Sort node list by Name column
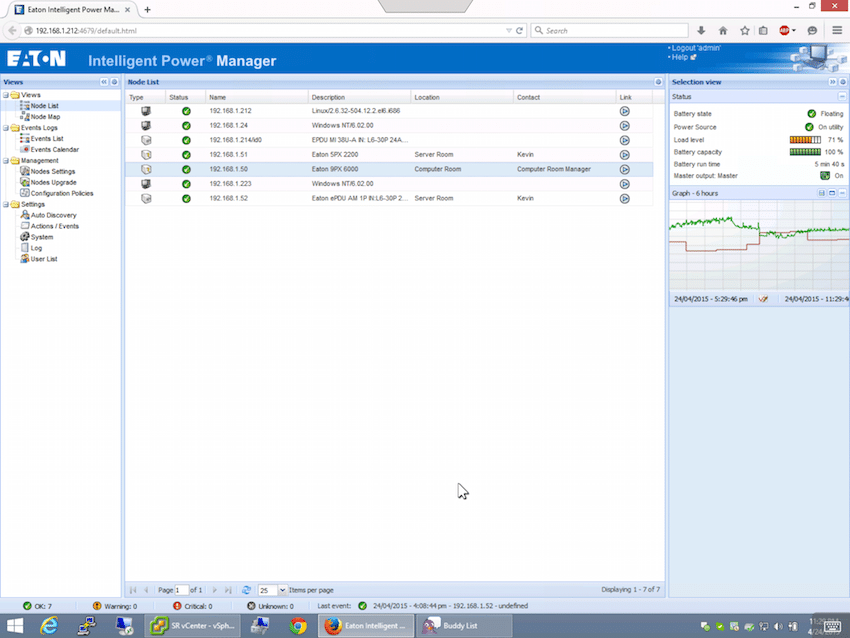The height and width of the screenshot is (638, 850). point(256,98)
